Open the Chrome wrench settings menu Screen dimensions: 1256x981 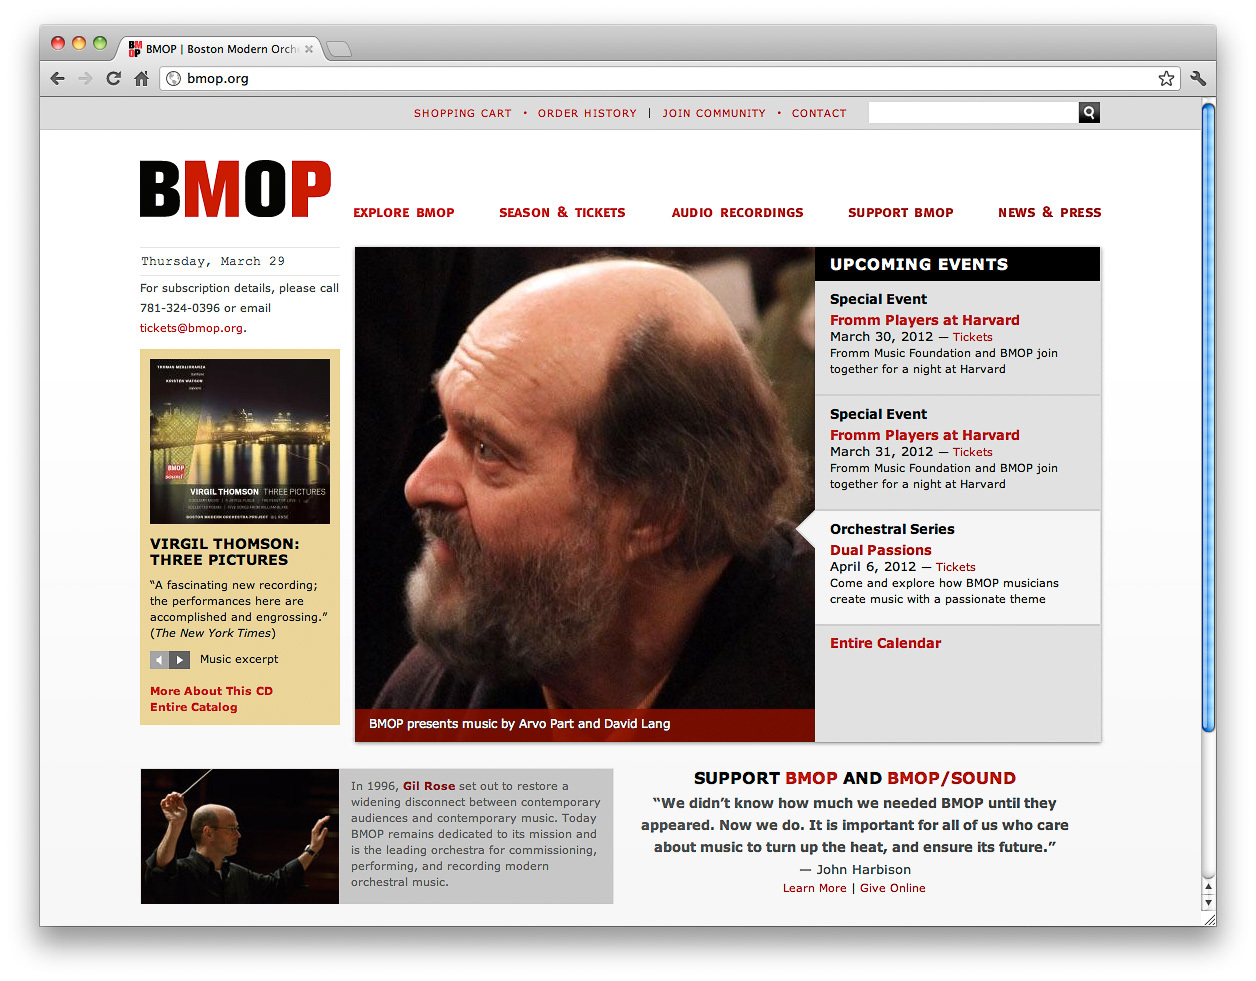[1198, 78]
